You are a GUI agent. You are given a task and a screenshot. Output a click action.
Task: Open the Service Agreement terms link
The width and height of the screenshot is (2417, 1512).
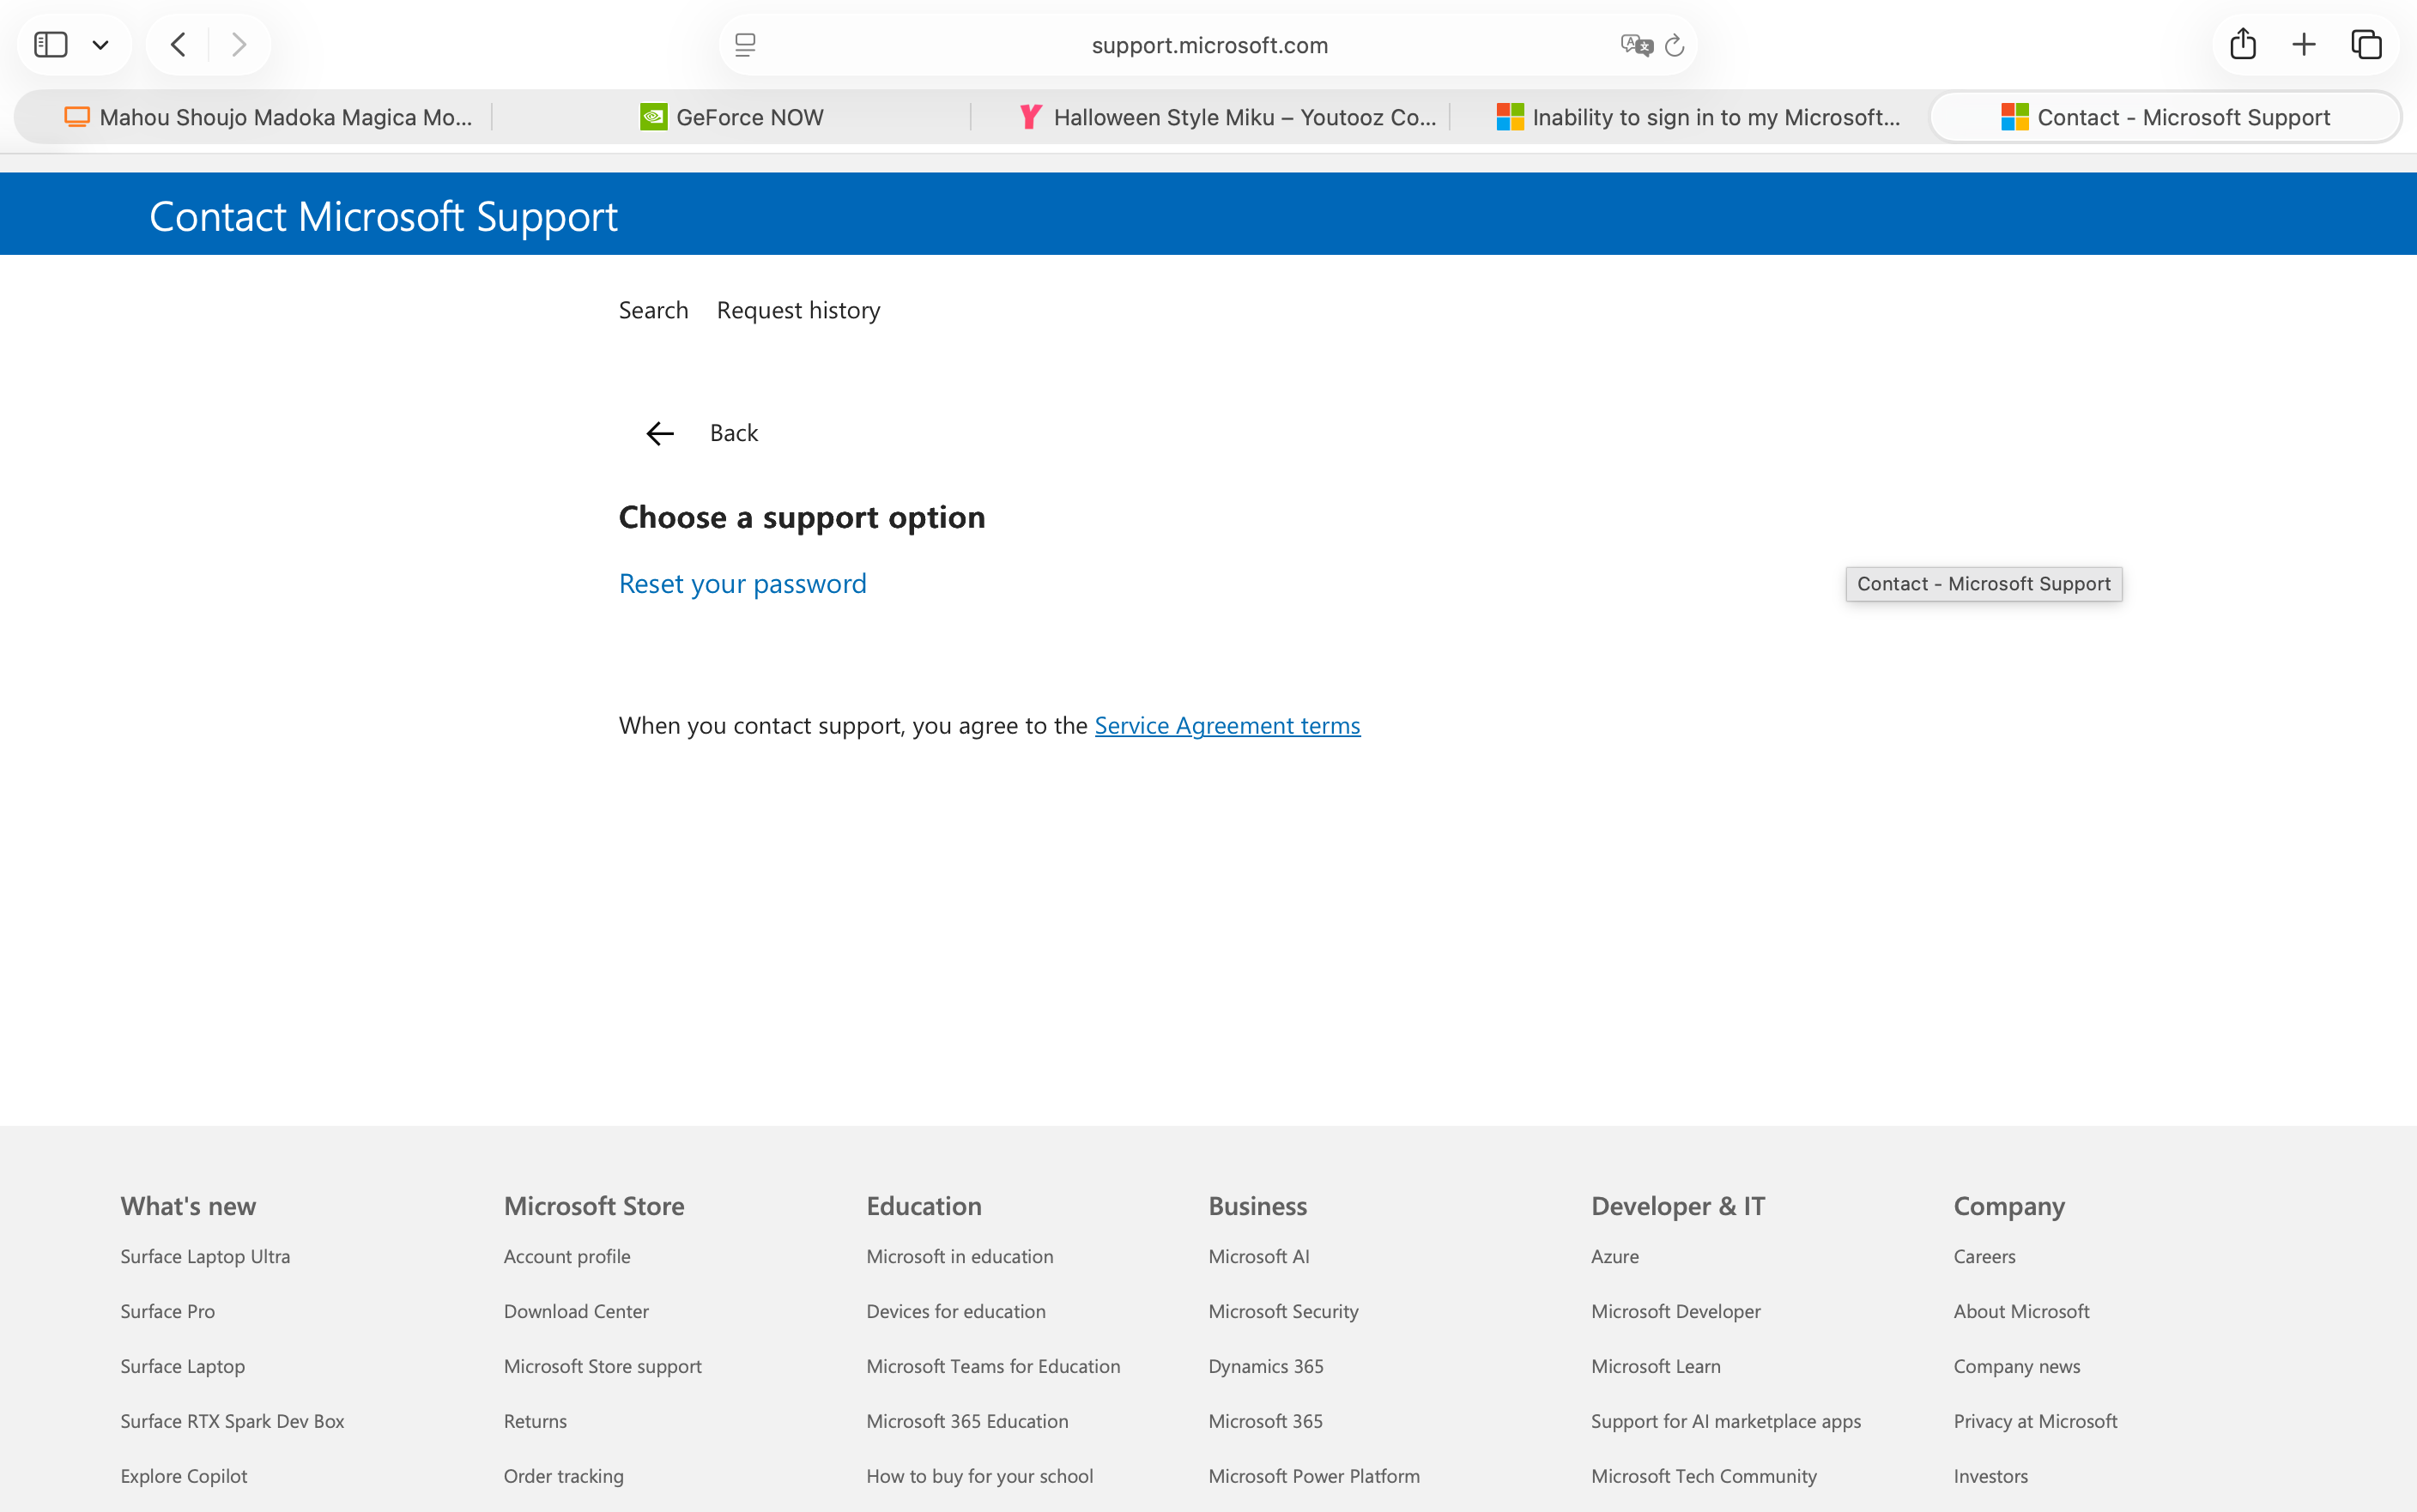click(1227, 725)
